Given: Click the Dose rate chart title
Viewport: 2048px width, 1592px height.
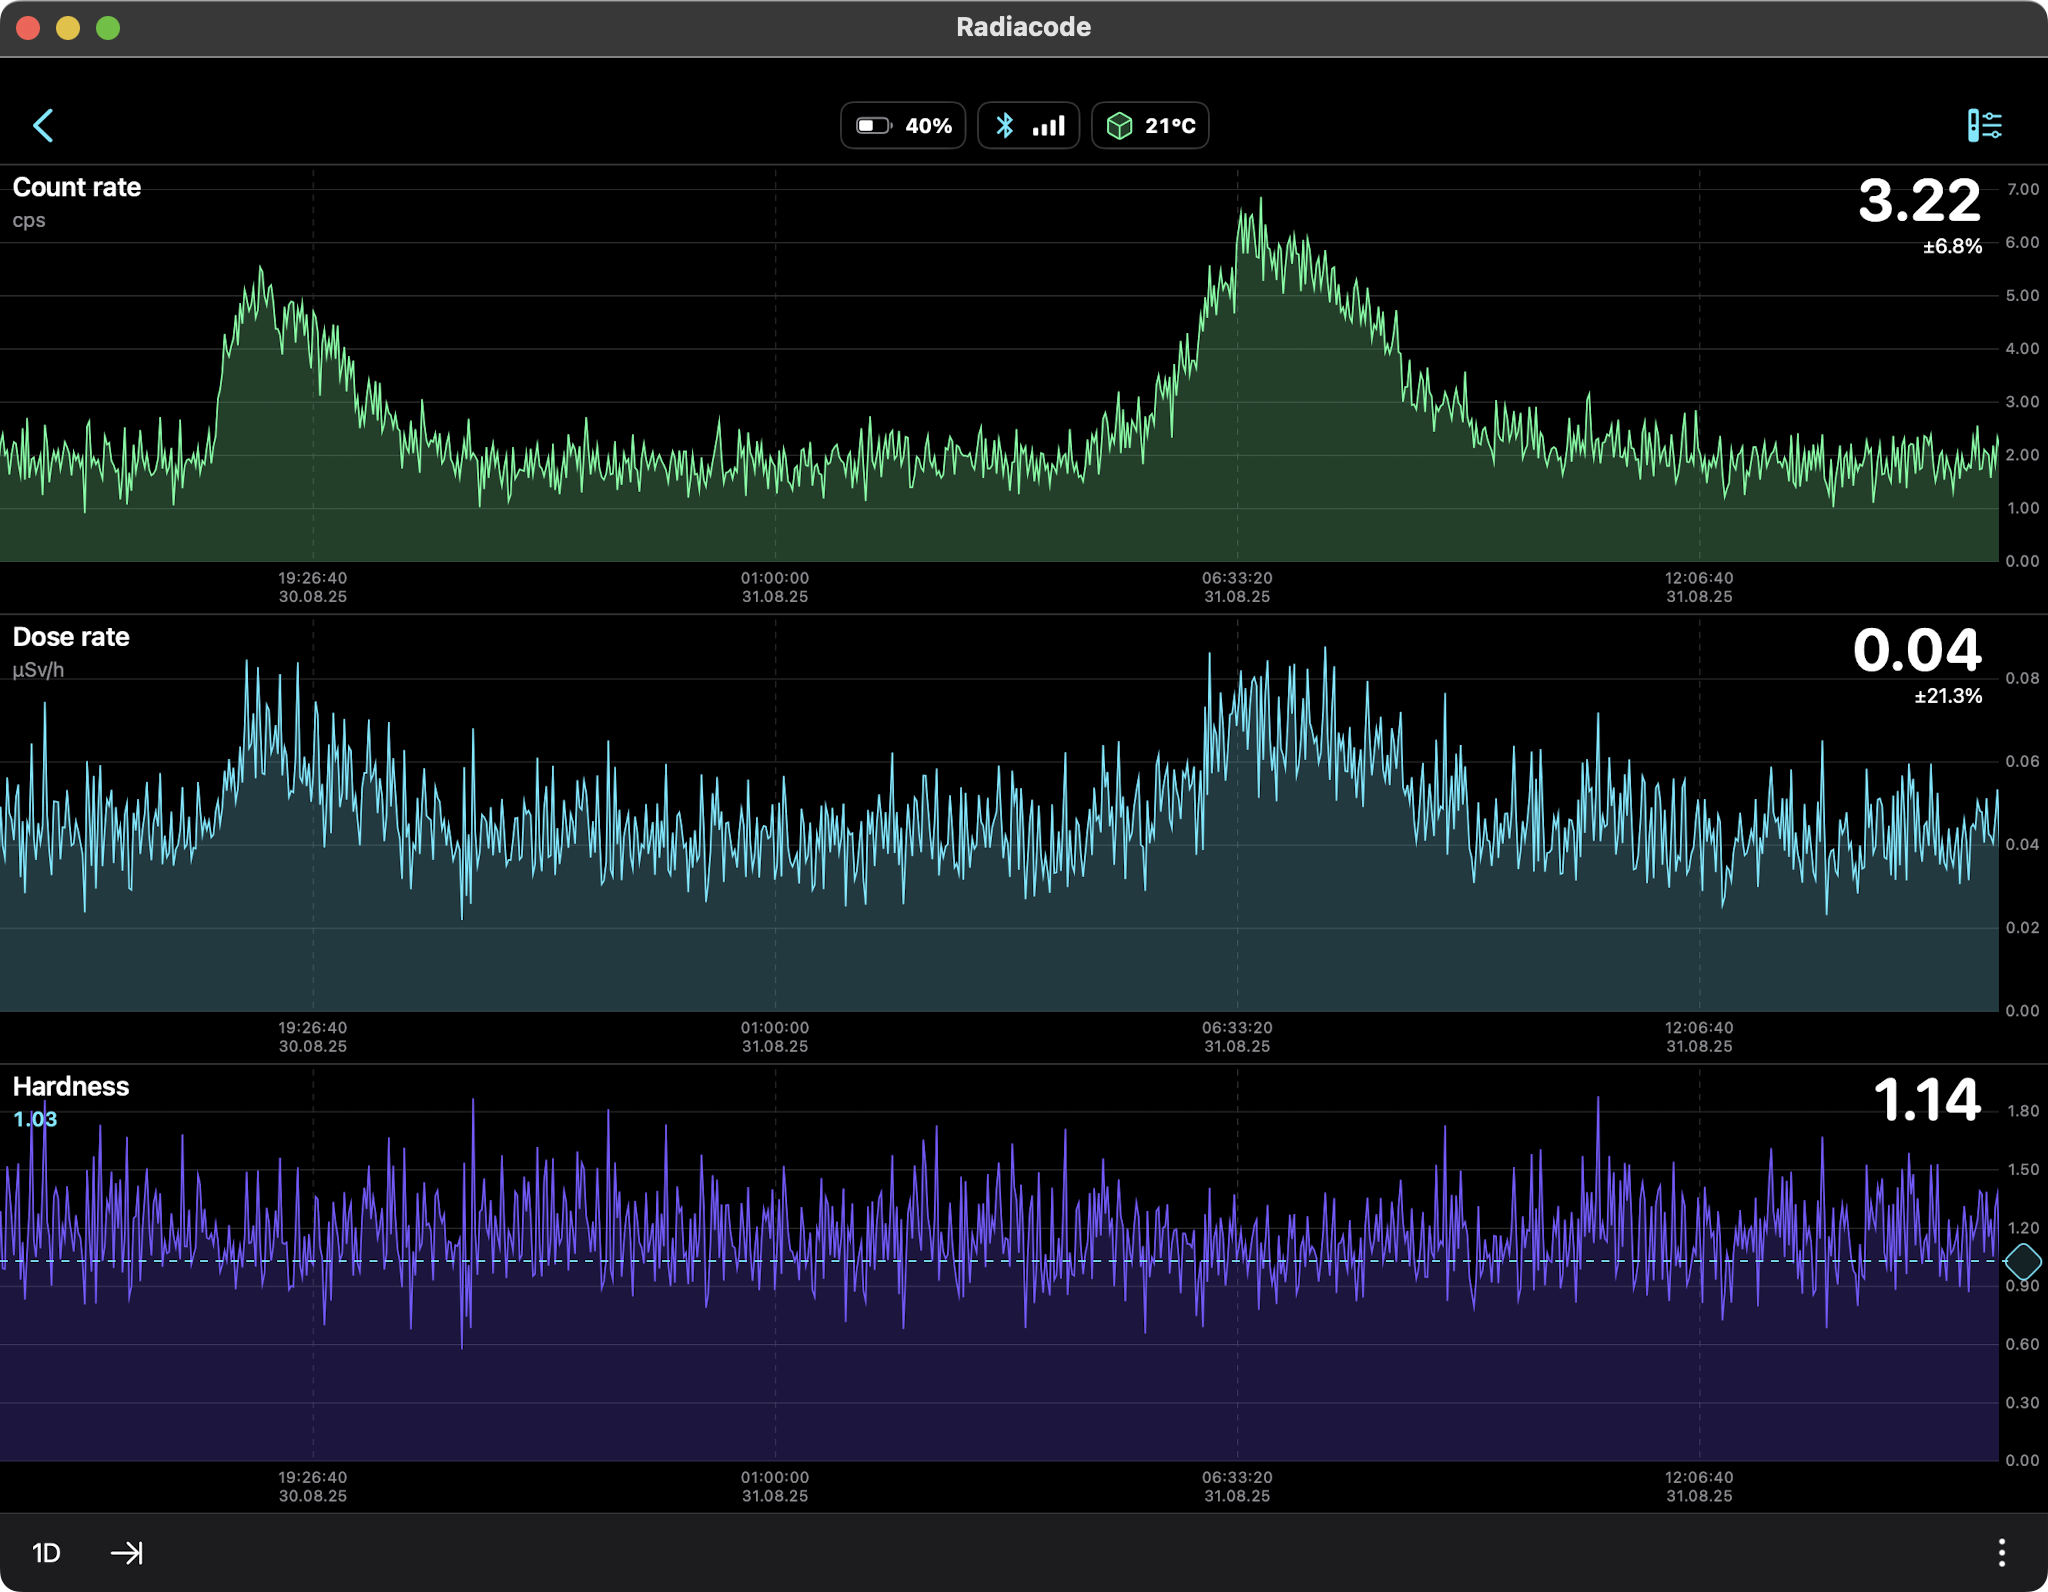Looking at the screenshot, I should point(71,637).
